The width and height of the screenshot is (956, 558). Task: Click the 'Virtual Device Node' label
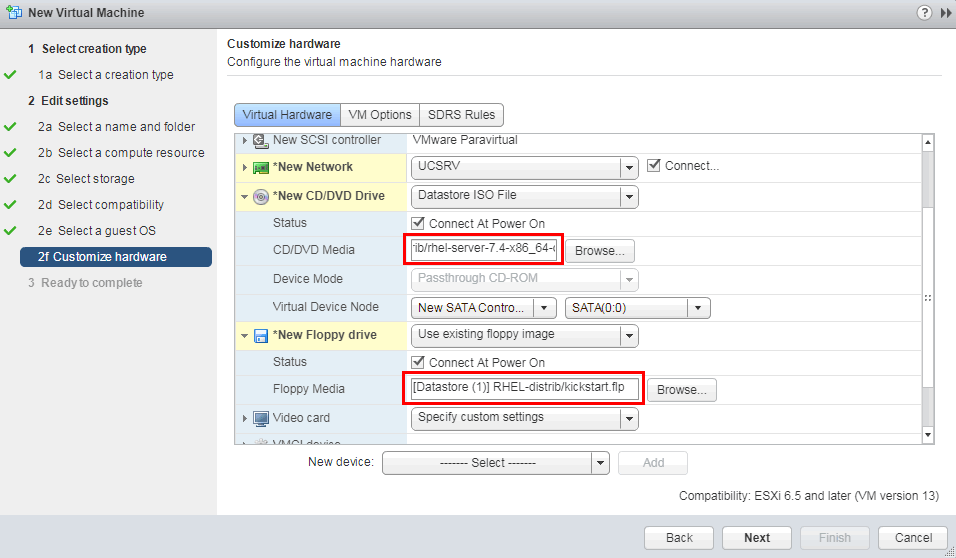point(326,307)
